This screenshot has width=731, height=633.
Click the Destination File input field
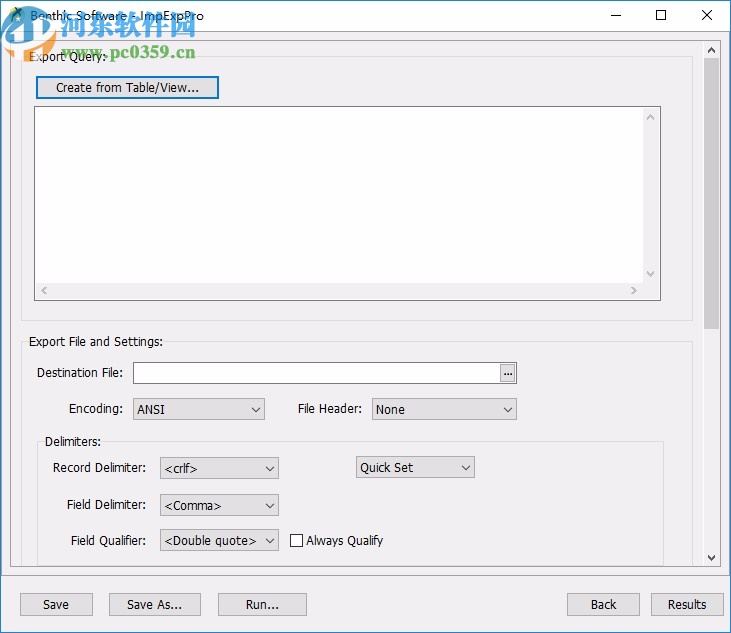pyautogui.click(x=317, y=373)
